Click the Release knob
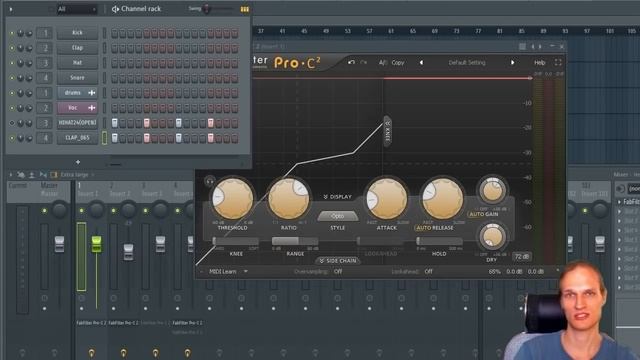Image resolution: width=640 pixels, height=360 pixels. (x=442, y=199)
